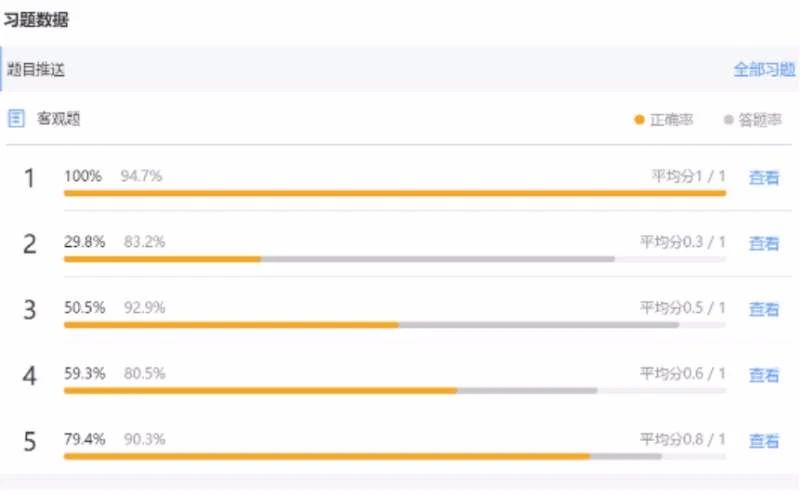Click question 3 progress bar
800x494 pixels.
[x=395, y=325]
